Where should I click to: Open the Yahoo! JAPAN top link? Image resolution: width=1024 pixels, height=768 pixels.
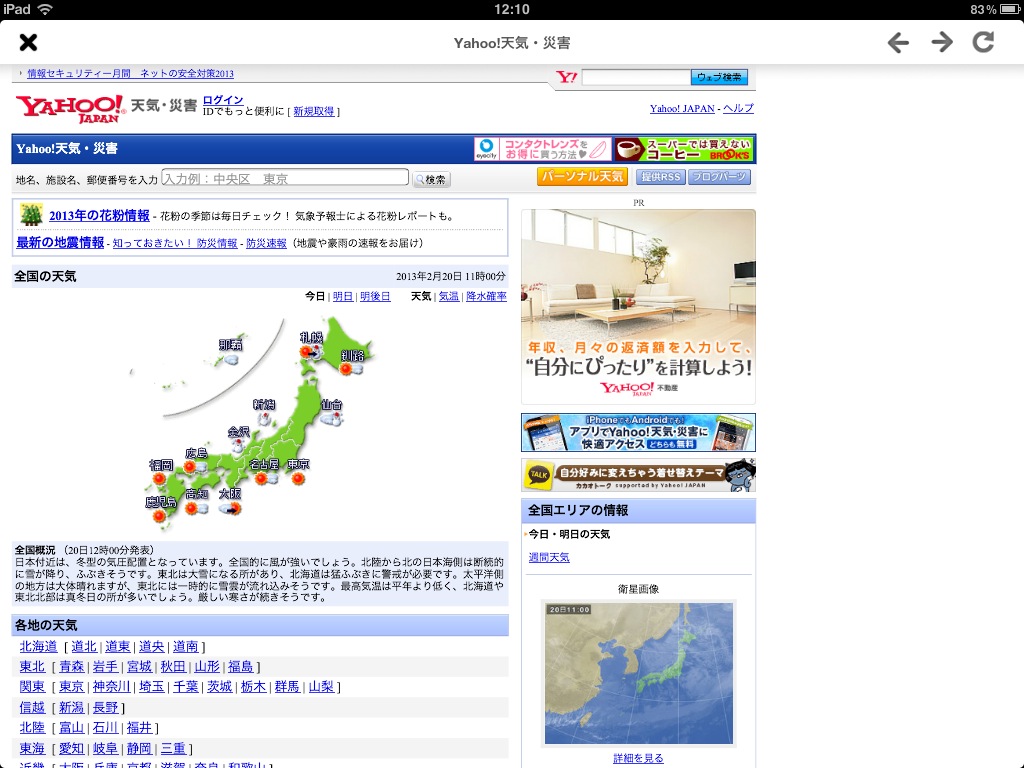coord(682,109)
